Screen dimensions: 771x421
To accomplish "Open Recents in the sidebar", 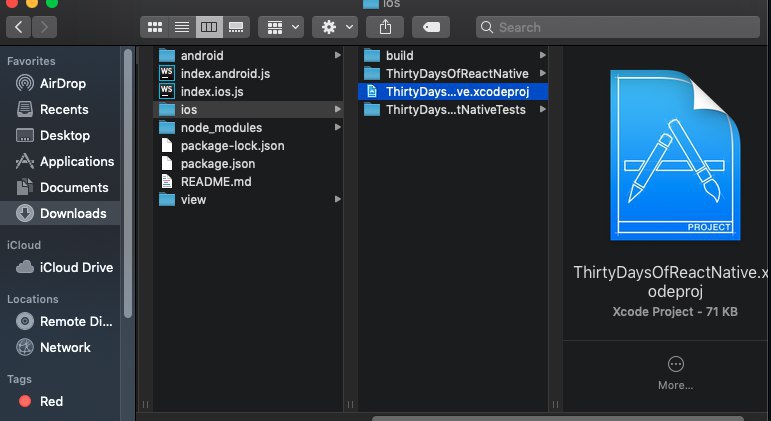I will tap(60, 109).
